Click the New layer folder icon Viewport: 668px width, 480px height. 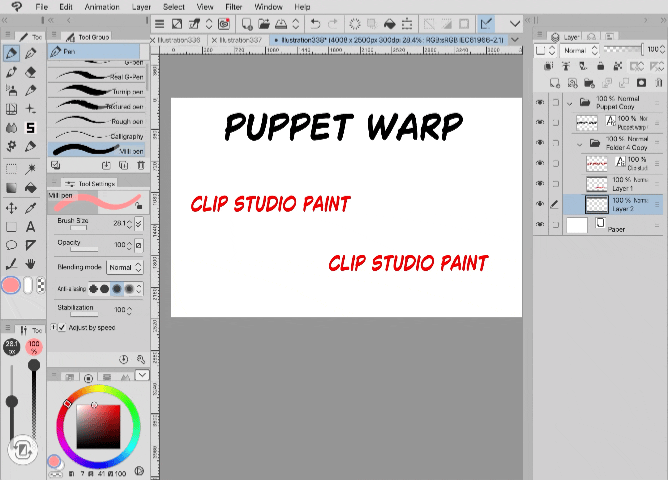point(589,83)
